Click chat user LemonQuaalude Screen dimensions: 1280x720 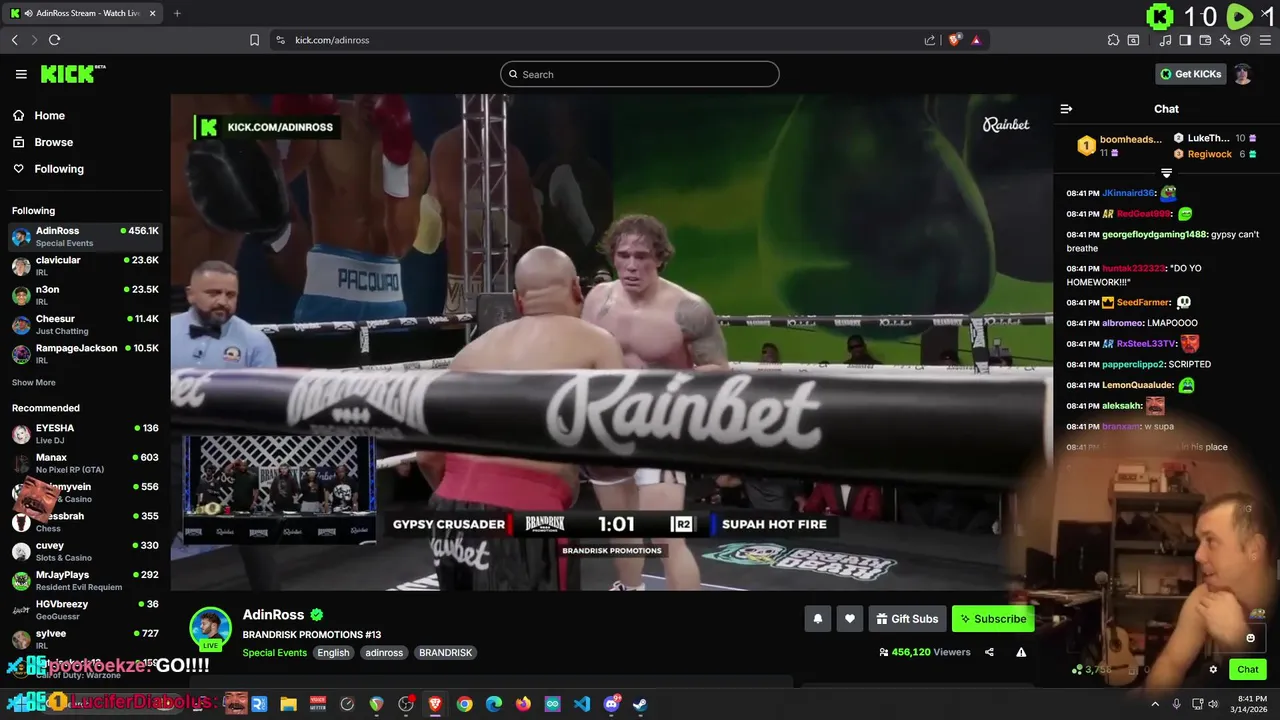click(1138, 385)
